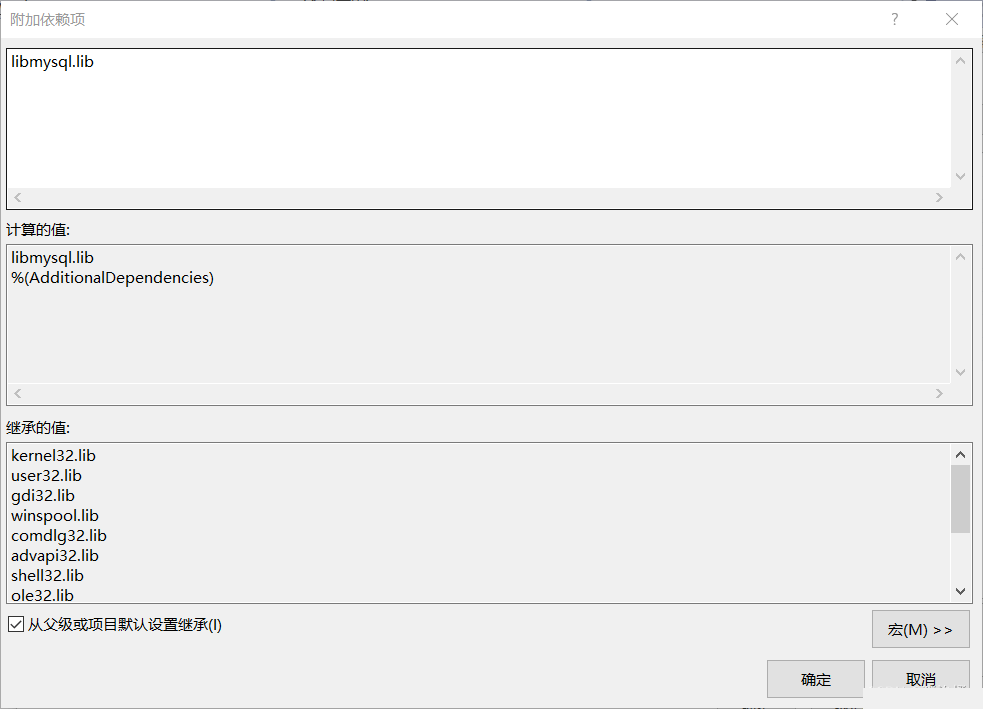Viewport: 983px width, 709px height.
Task: Click the left arrow of the computed values scrollbar
Action: tap(16, 393)
